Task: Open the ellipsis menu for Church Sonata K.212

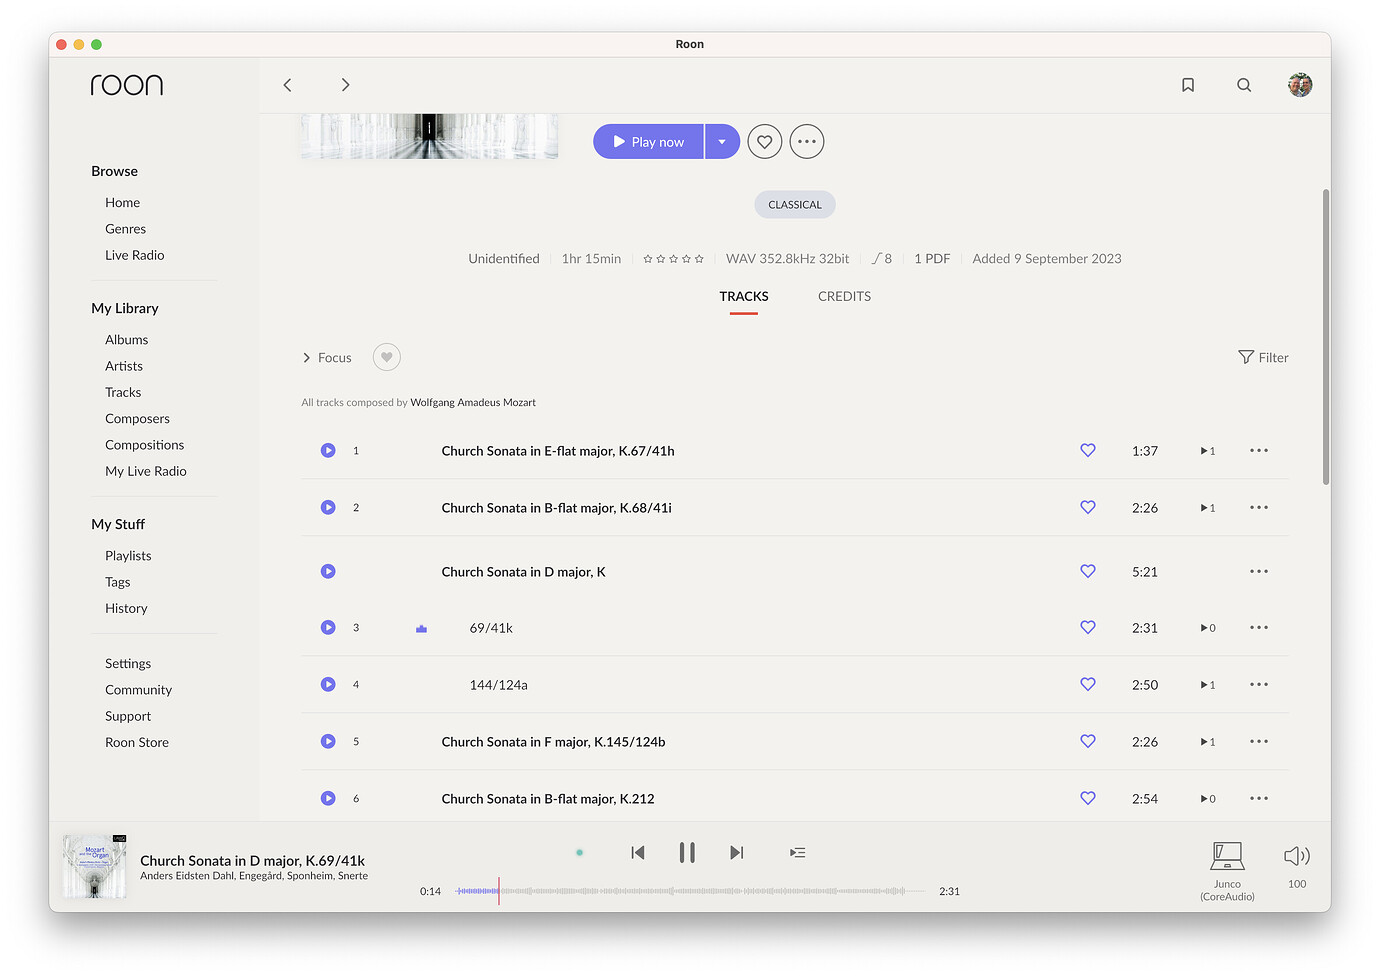Action: (x=1258, y=798)
